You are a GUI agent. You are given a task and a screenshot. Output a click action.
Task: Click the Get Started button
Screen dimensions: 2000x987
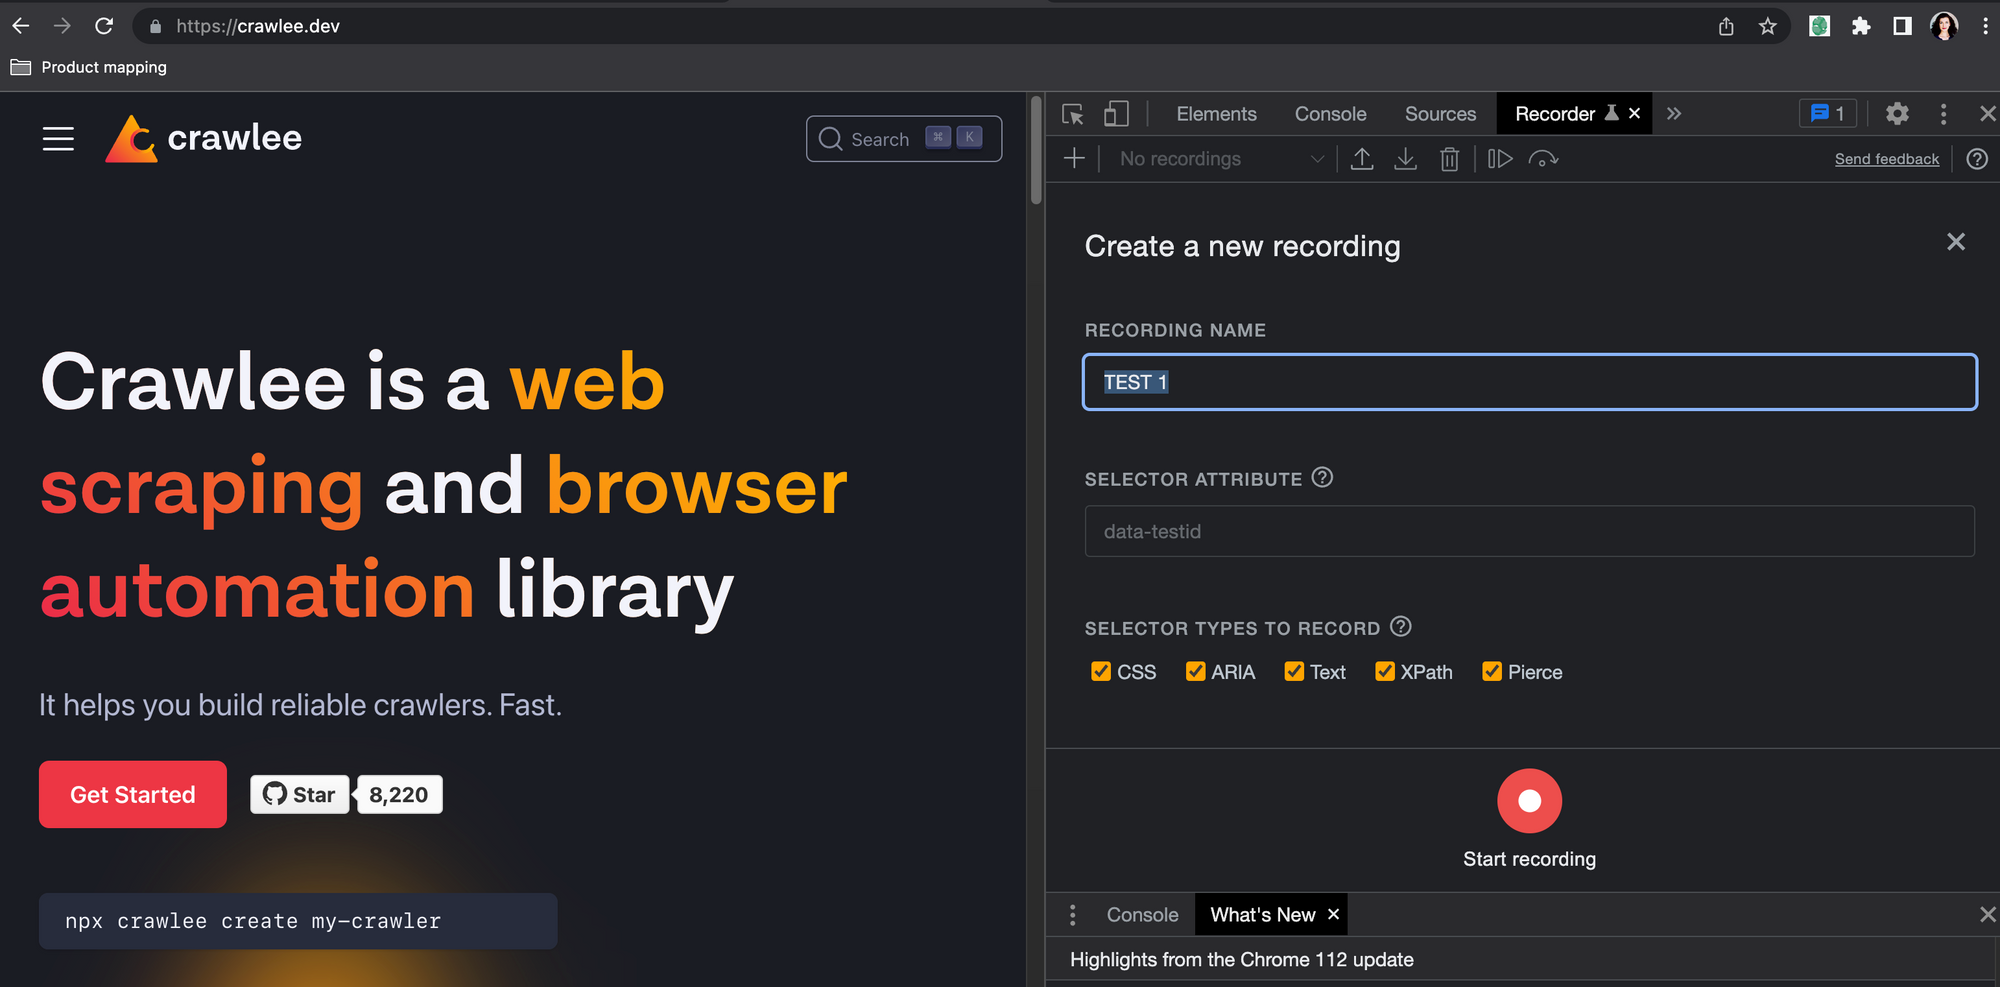pyautogui.click(x=132, y=794)
